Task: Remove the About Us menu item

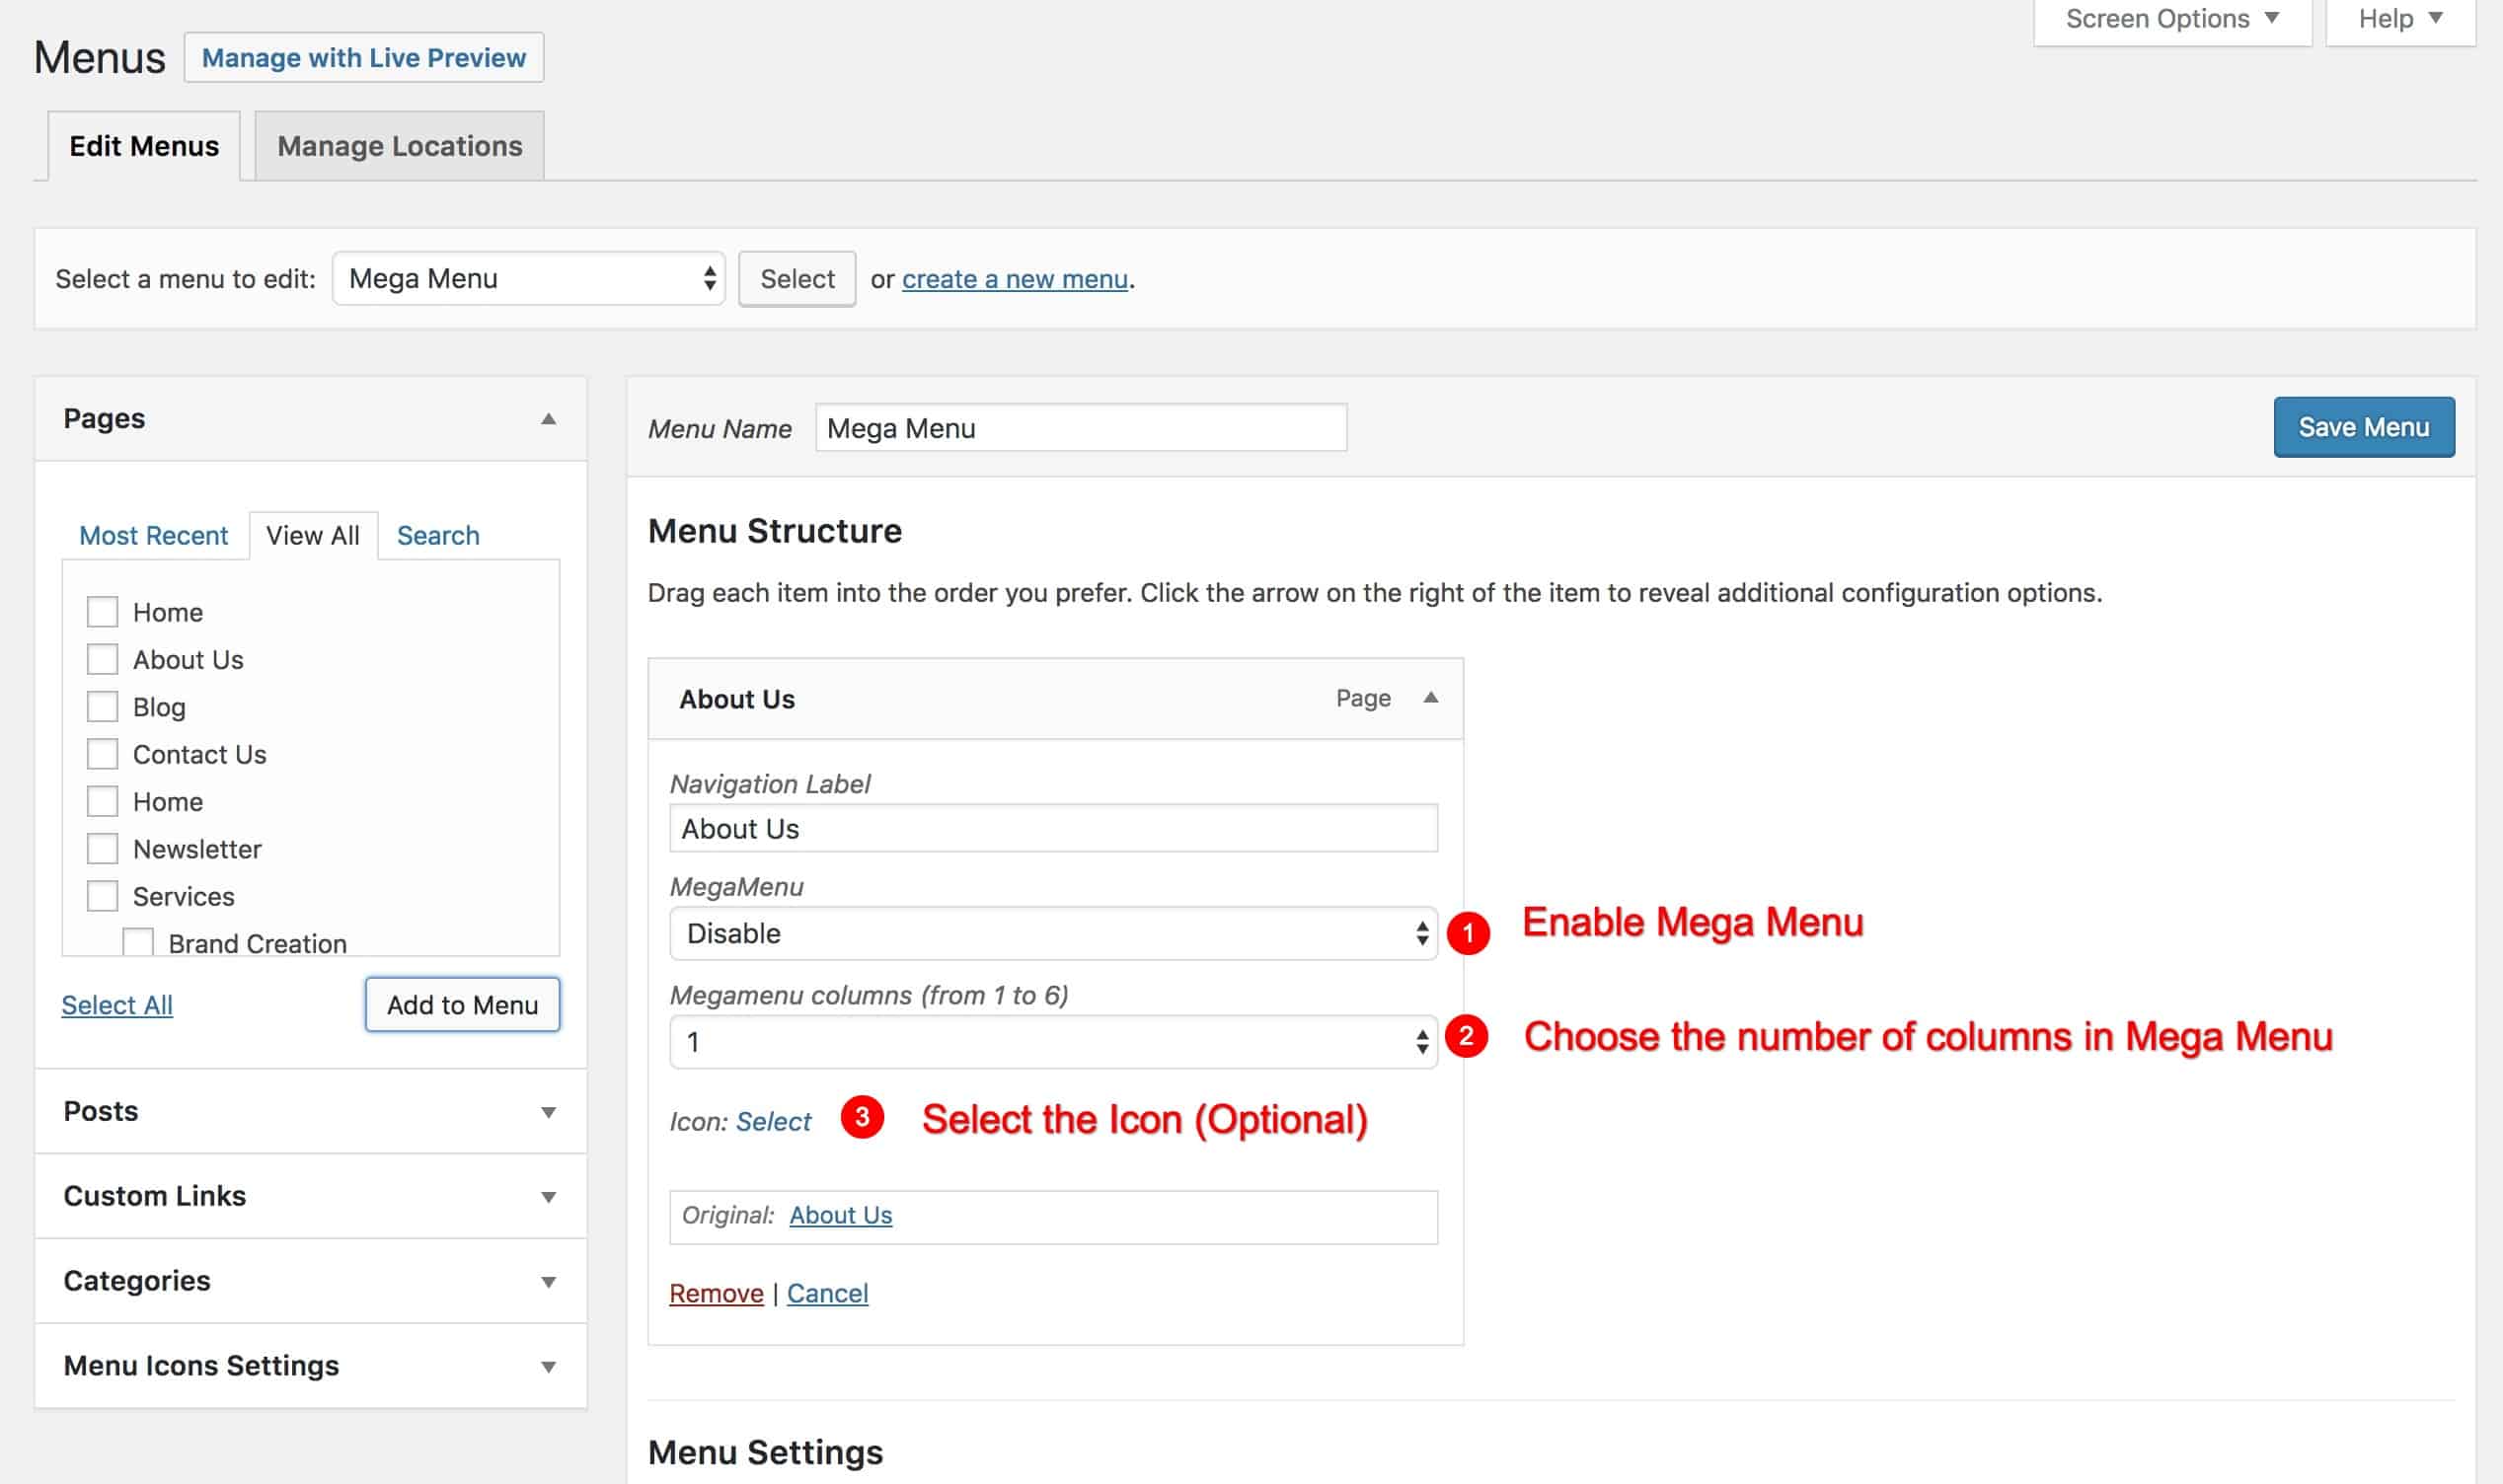Action: (716, 1293)
